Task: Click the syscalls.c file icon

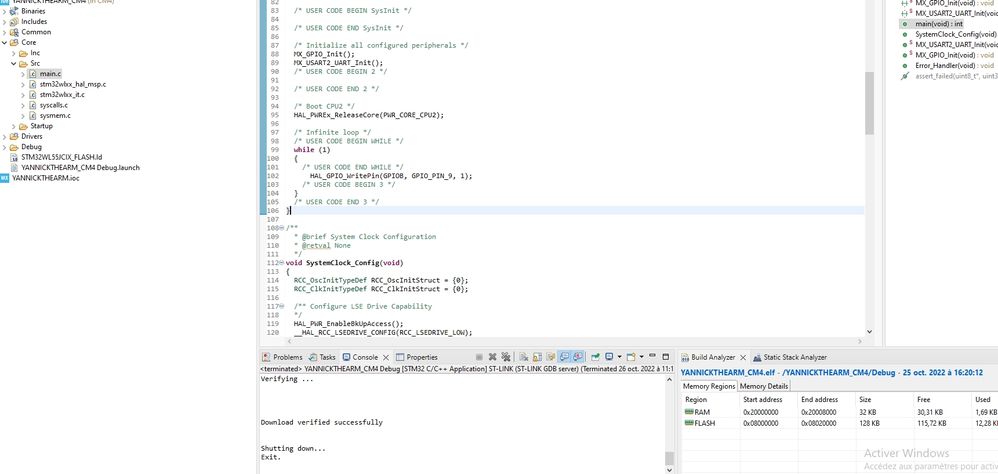Action: (32, 105)
